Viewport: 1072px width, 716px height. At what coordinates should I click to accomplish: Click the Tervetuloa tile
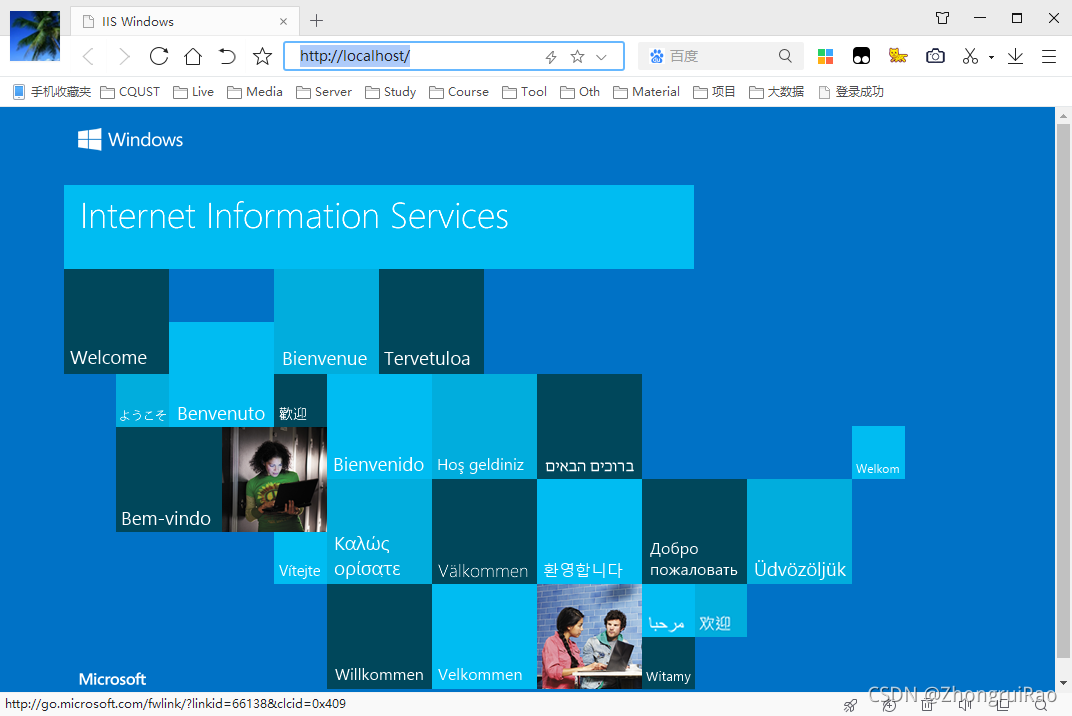coord(431,321)
